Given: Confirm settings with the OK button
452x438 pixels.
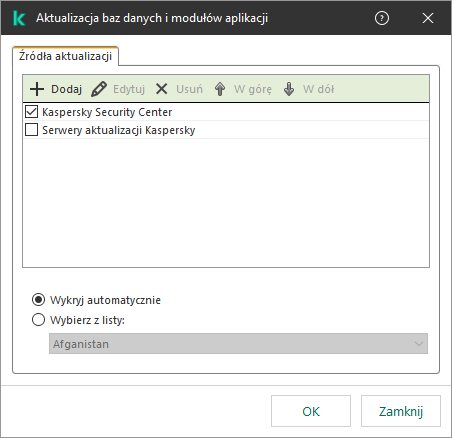Looking at the screenshot, I should click(x=311, y=411).
